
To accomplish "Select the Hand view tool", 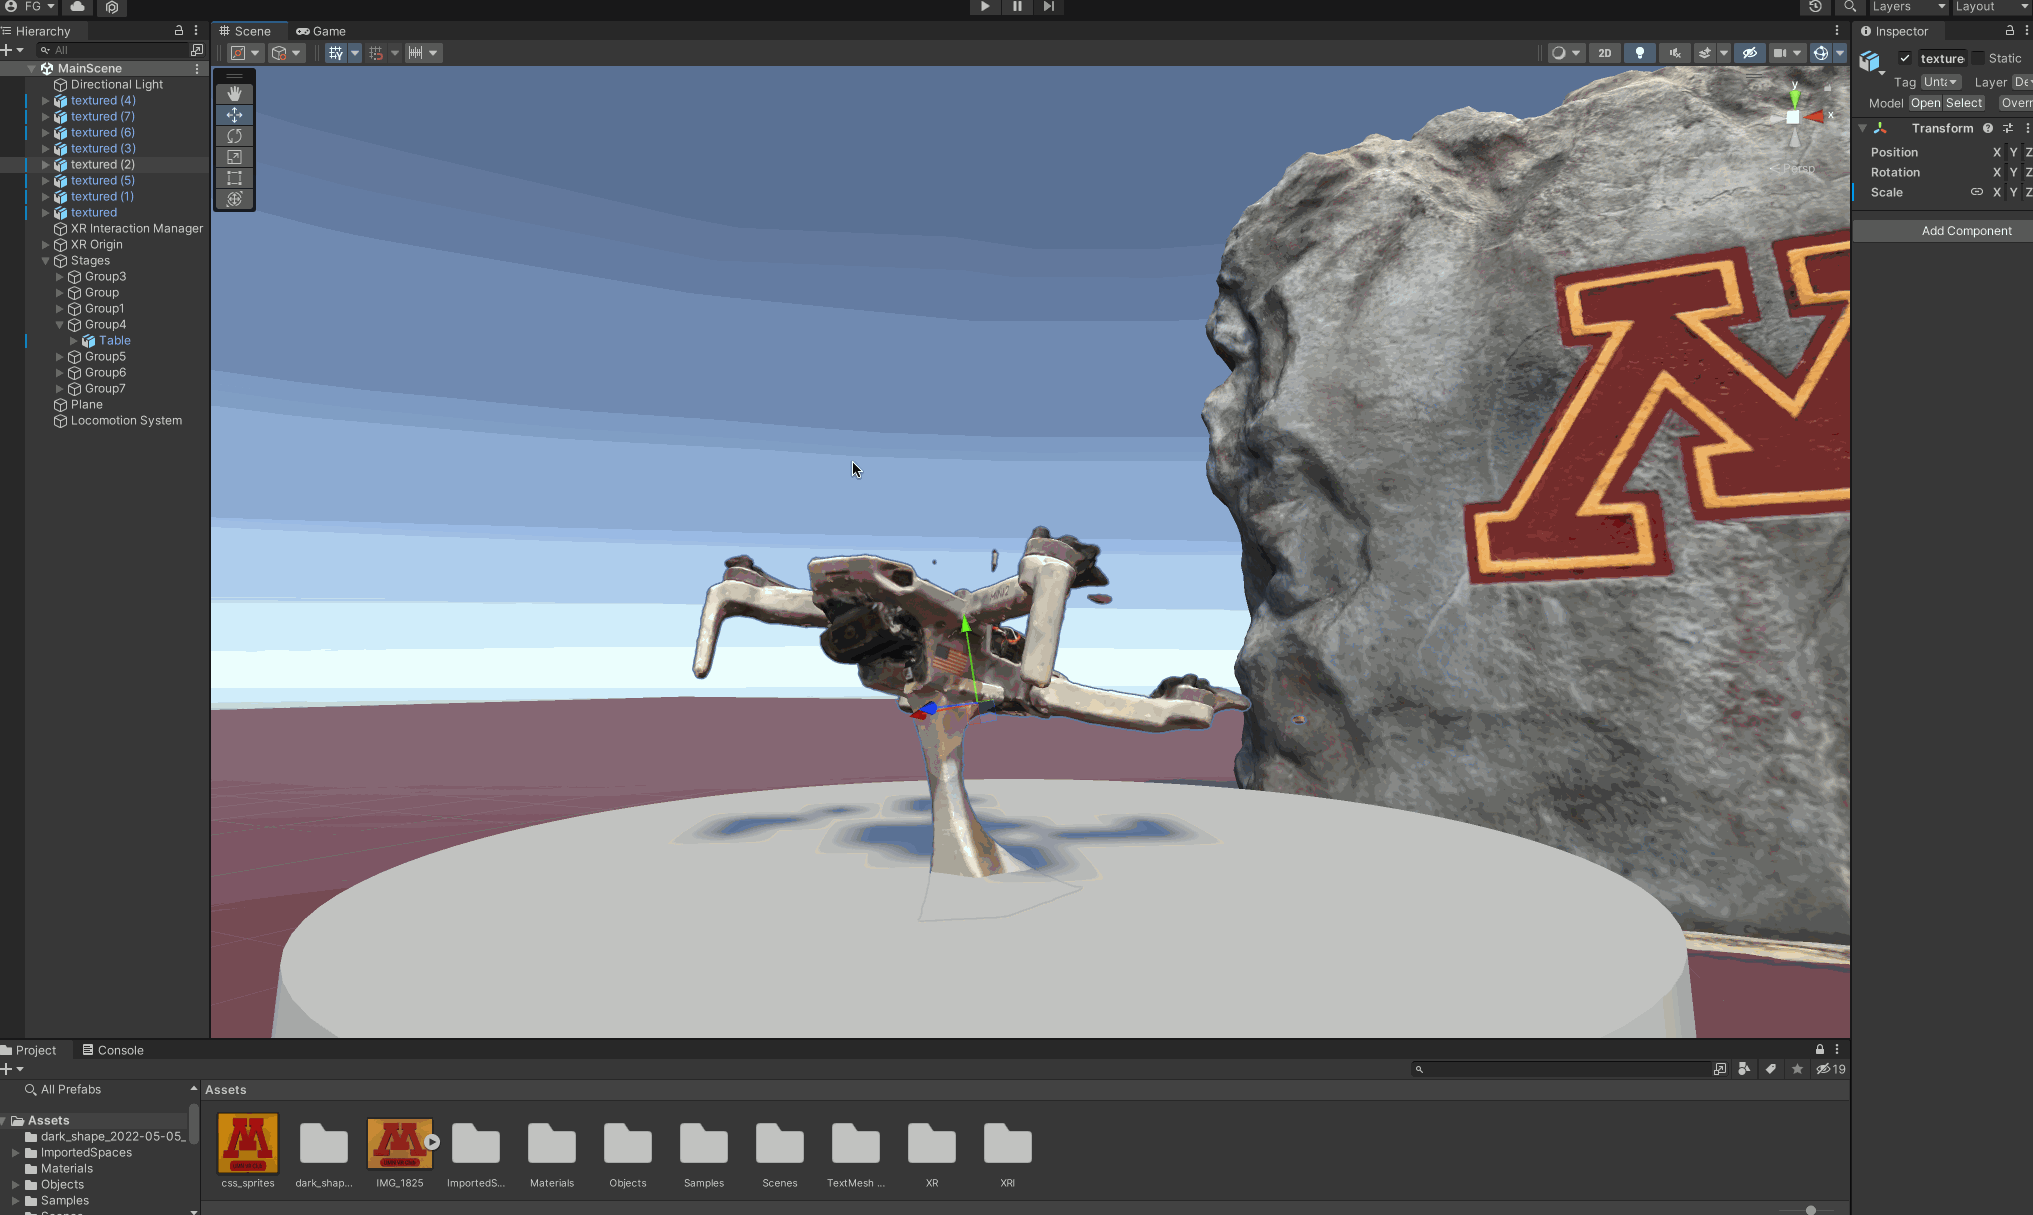I will pyautogui.click(x=234, y=94).
